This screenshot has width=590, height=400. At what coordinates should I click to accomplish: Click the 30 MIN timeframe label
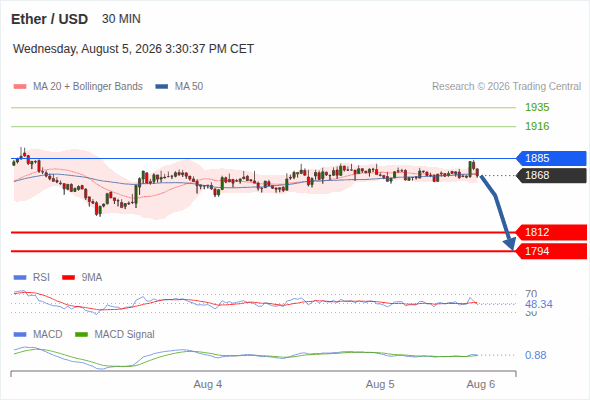[x=121, y=19]
